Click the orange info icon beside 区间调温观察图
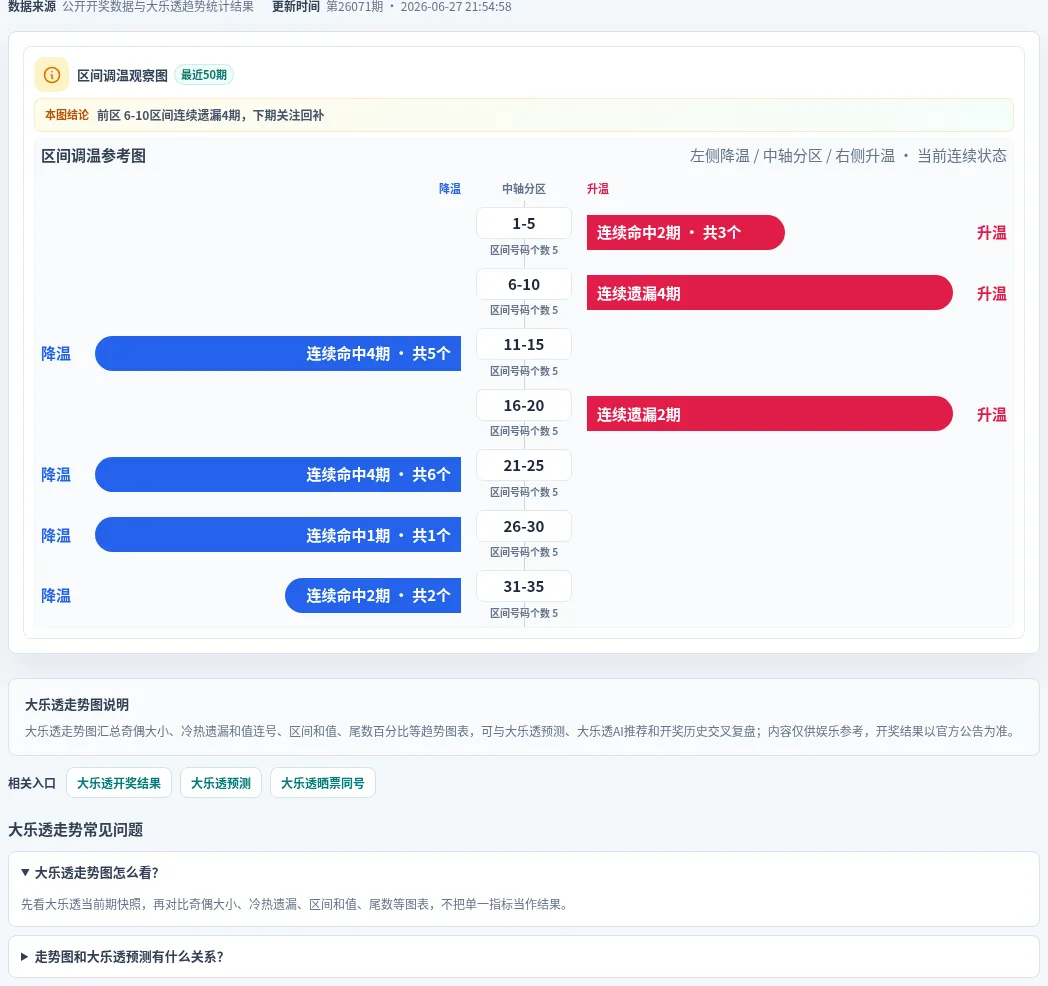This screenshot has height=986, width=1048. [x=51, y=75]
